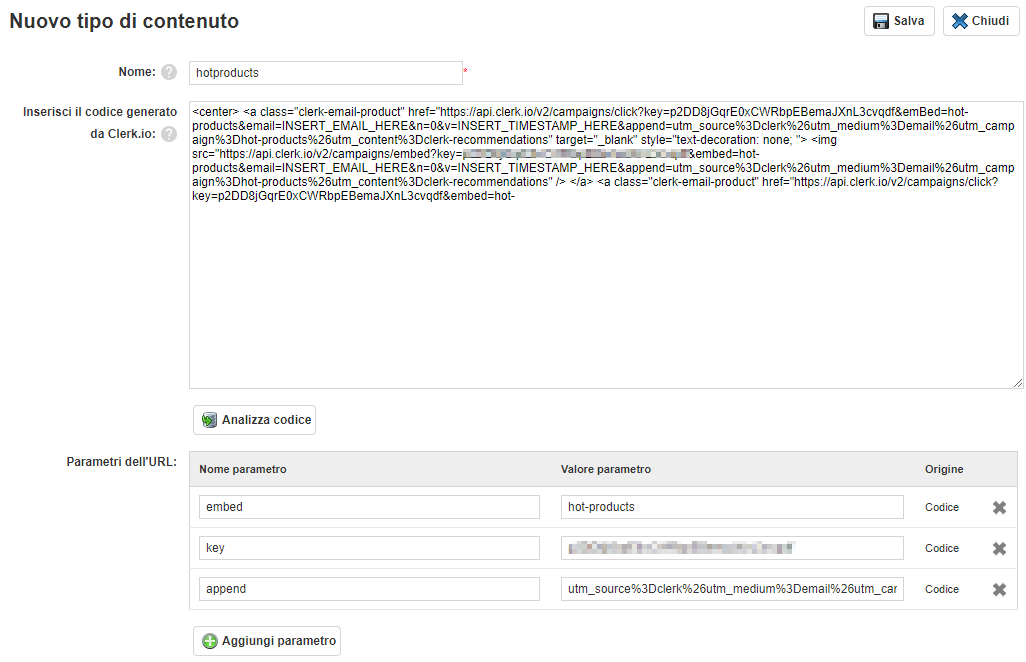Click the key parameter name field
The width and height of the screenshot is (1026, 662).
(x=369, y=548)
